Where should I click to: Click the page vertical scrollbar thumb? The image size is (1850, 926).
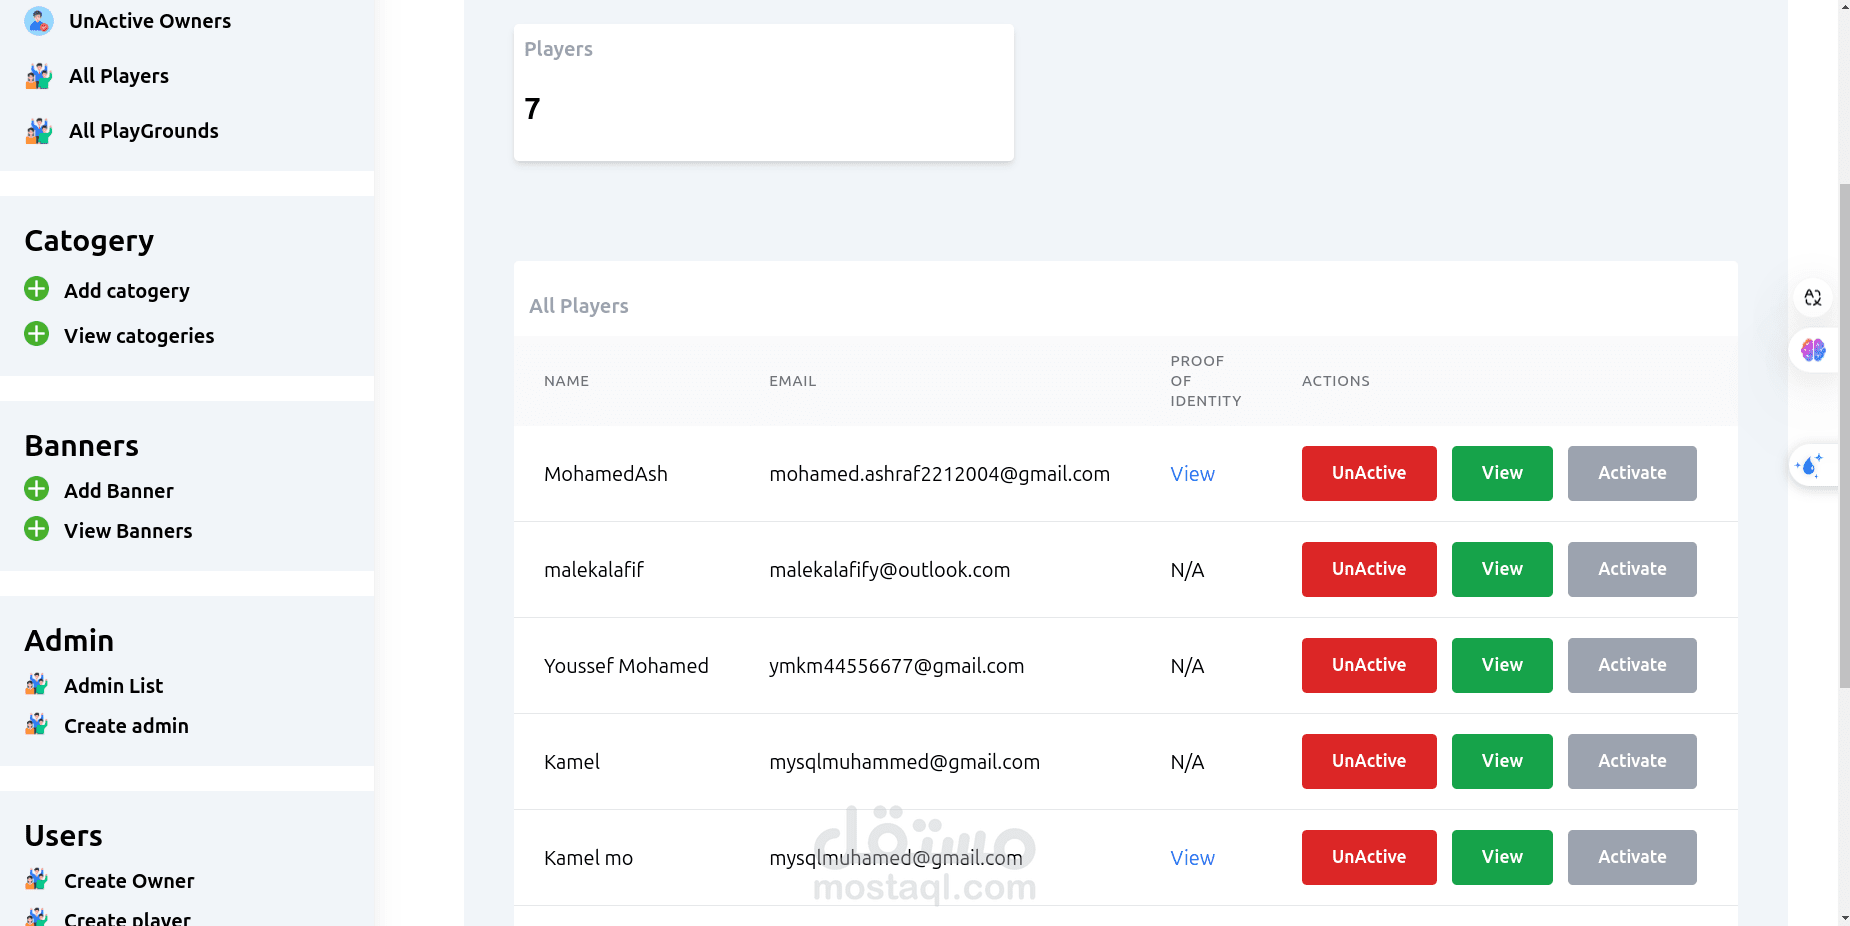[1844, 435]
